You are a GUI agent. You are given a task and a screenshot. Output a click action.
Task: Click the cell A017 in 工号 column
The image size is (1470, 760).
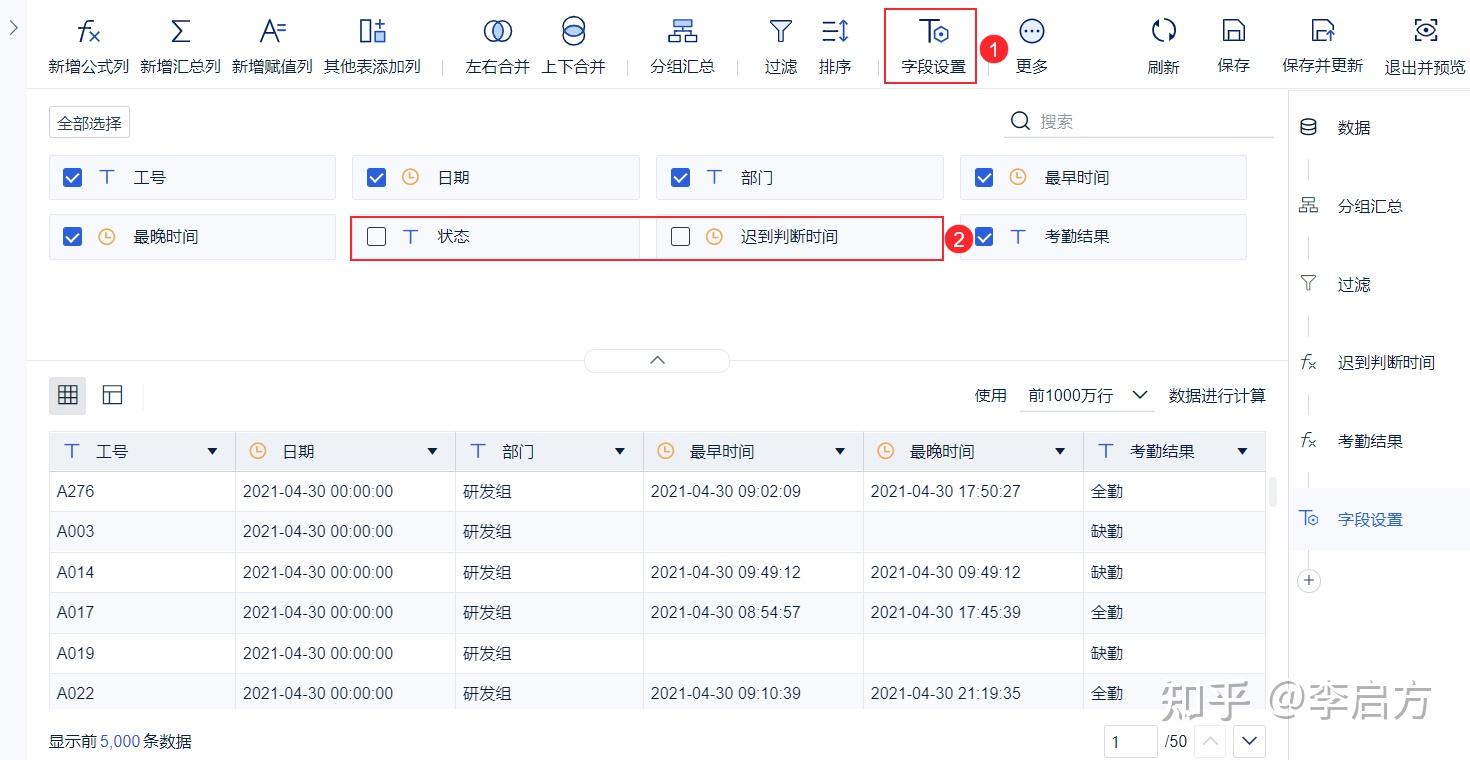coord(142,612)
